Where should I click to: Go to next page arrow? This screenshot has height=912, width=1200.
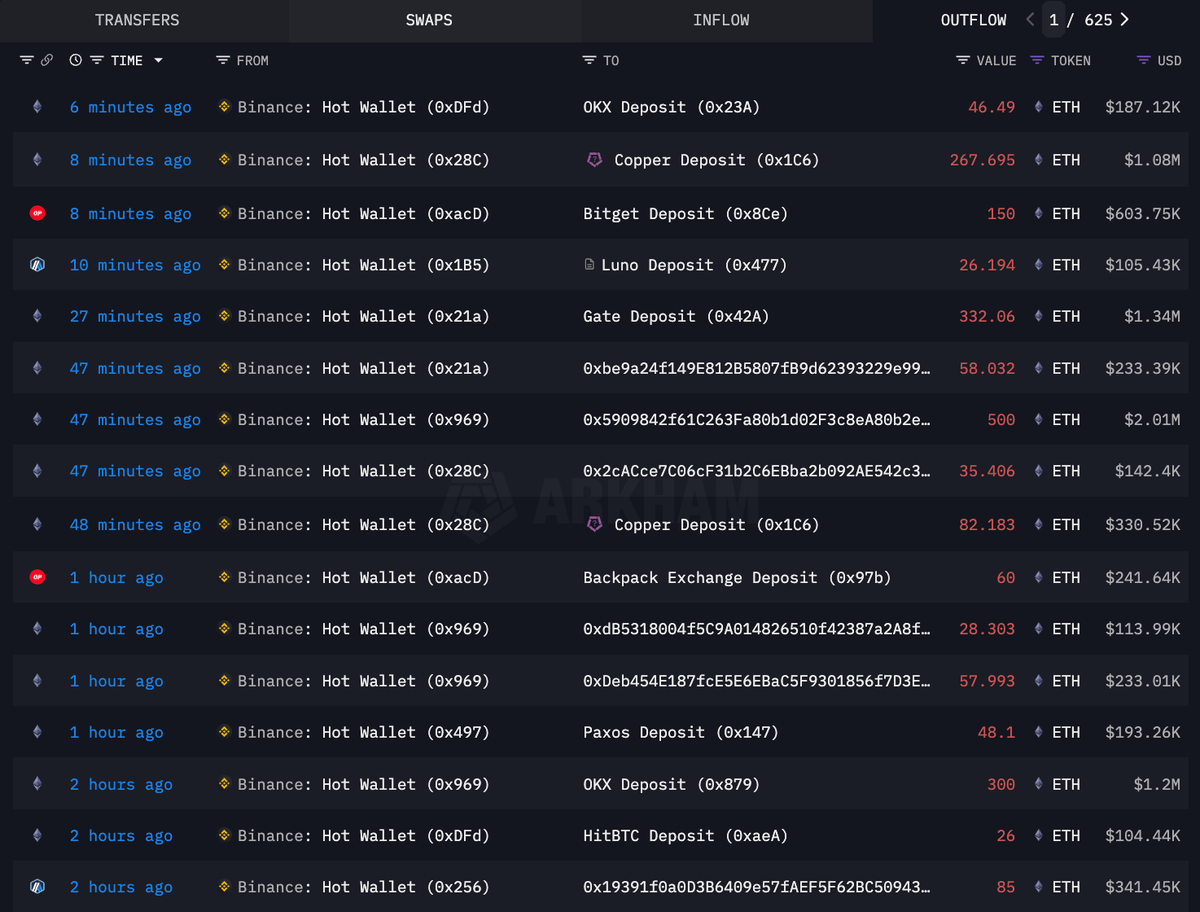1125,20
